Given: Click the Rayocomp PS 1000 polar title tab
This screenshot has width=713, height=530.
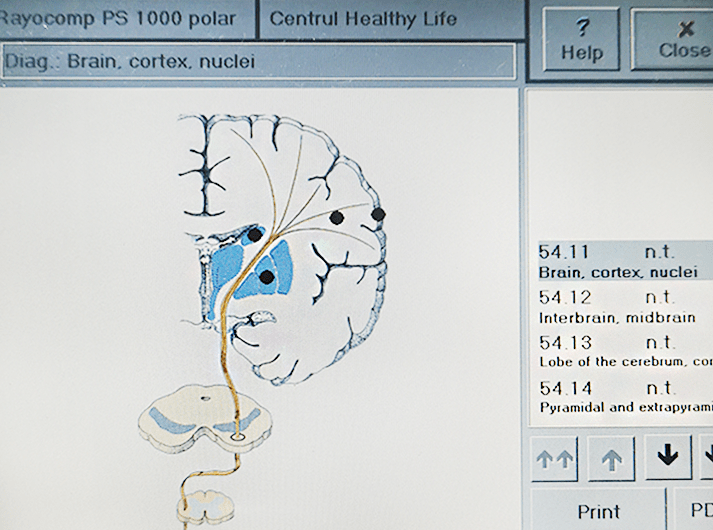Looking at the screenshot, I should [126, 18].
